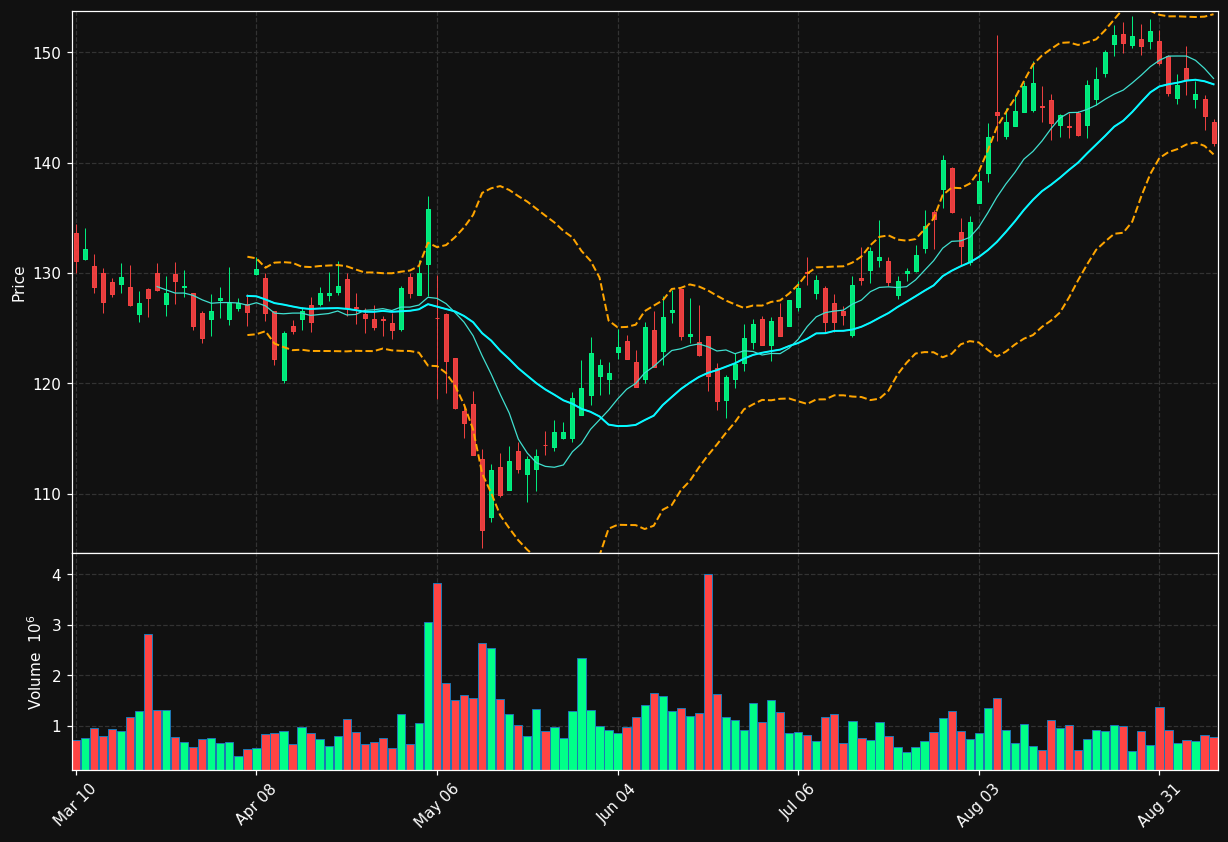1228x842 pixels.
Task: Select the 'Volume 10⁶' axis title
Action: (x=35, y=662)
